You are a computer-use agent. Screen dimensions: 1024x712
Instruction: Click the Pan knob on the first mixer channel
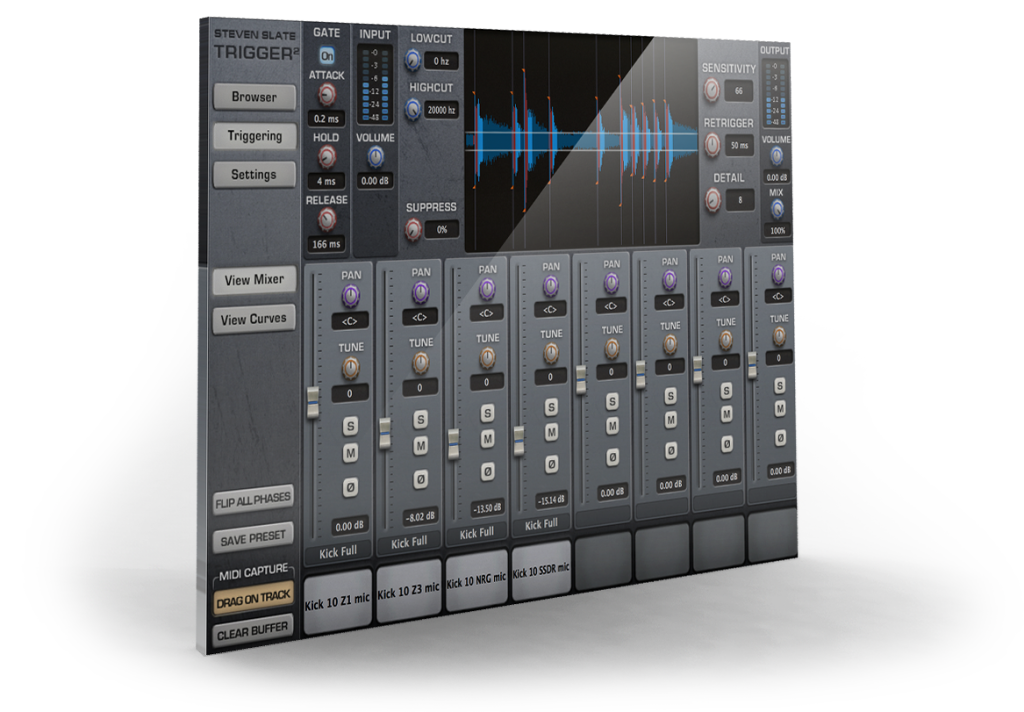coord(350,291)
